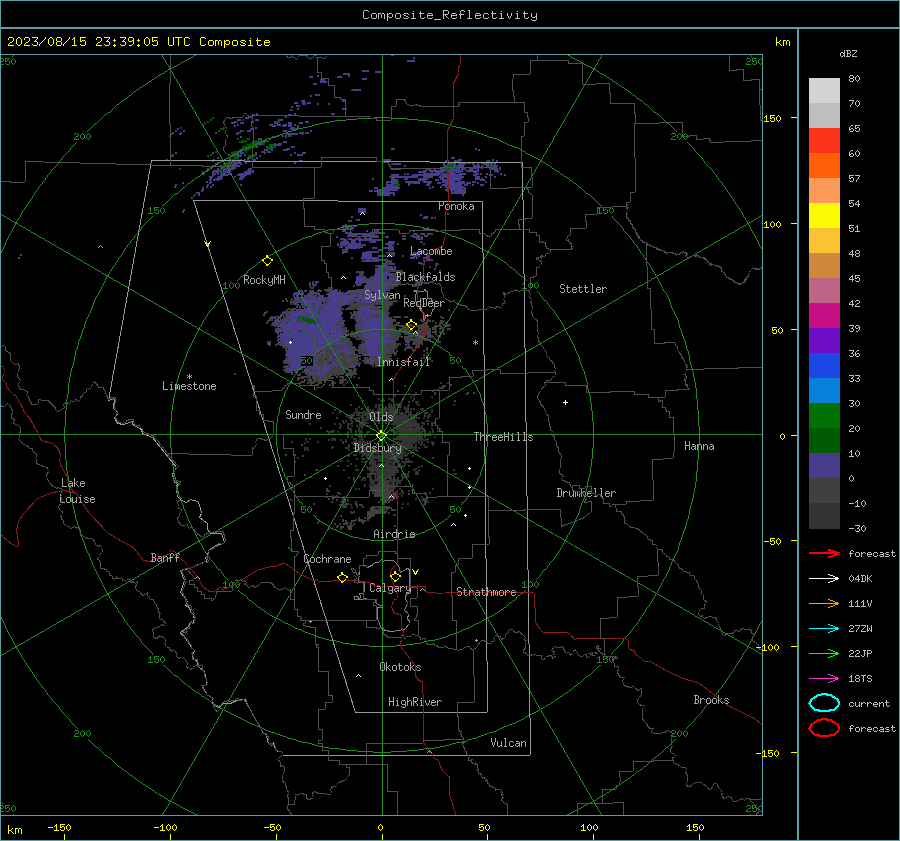Click the bright green swatch in dBZ scale
Image resolution: width=900 pixels, height=841 pixels.
coord(824,415)
